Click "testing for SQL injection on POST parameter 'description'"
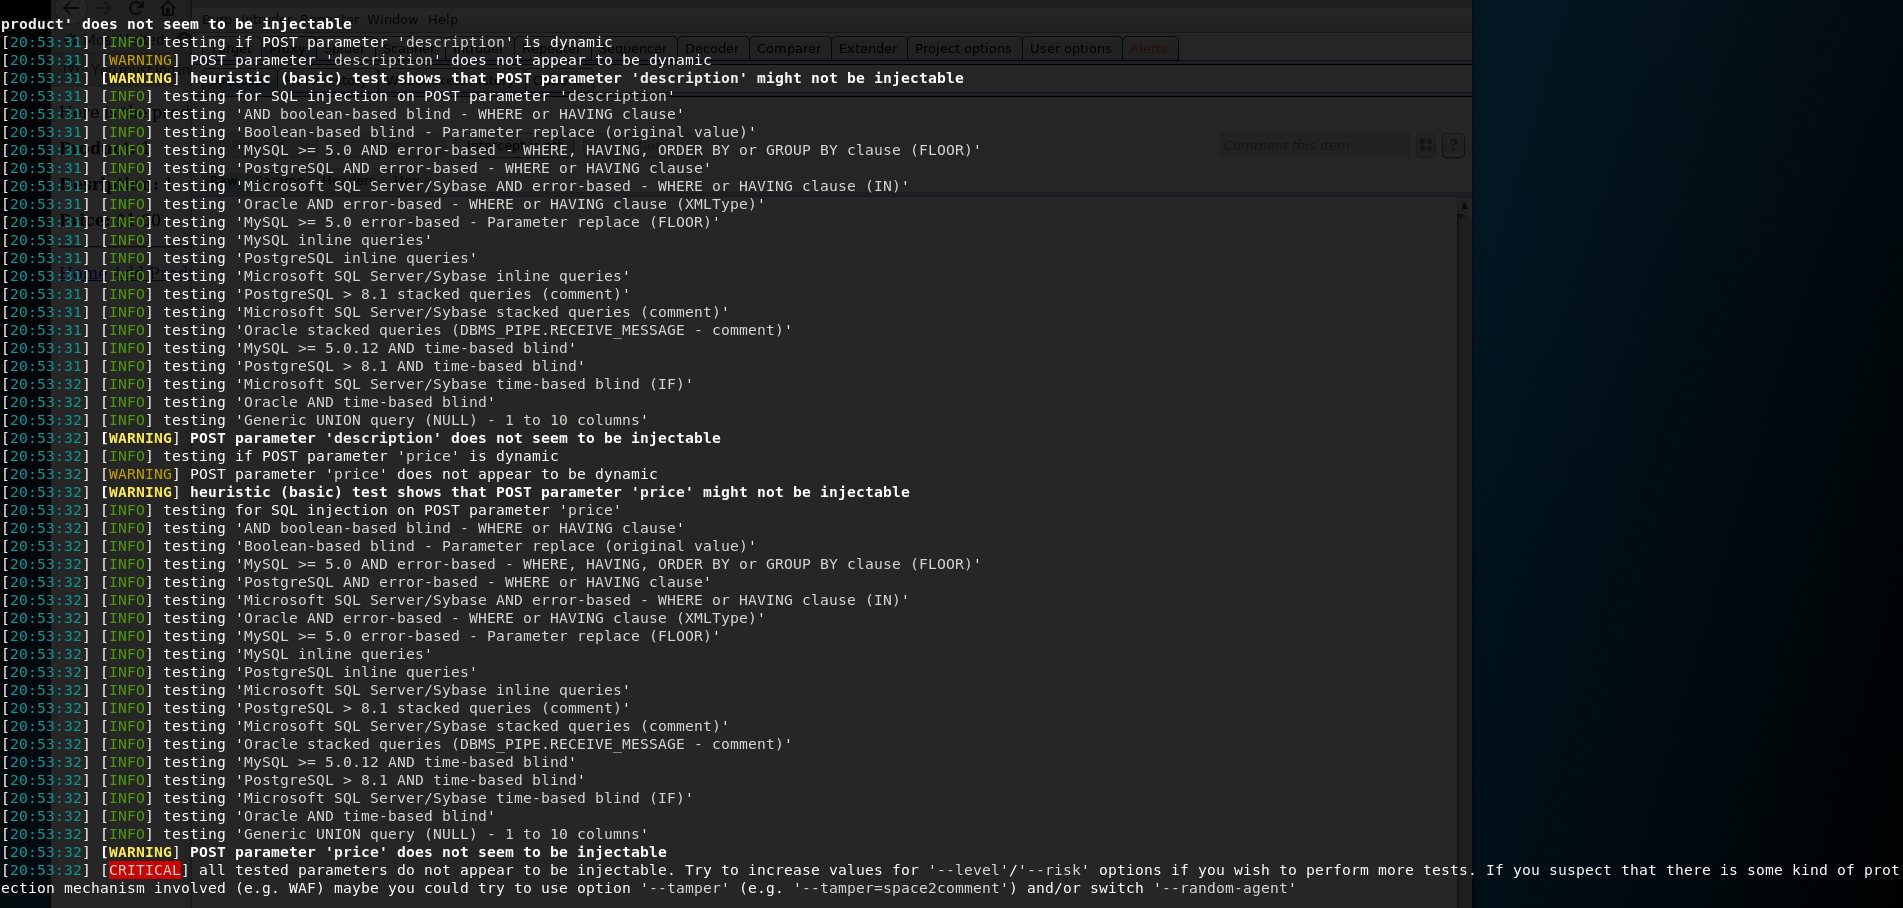Image resolution: width=1903 pixels, height=908 pixels. pyautogui.click(x=419, y=96)
